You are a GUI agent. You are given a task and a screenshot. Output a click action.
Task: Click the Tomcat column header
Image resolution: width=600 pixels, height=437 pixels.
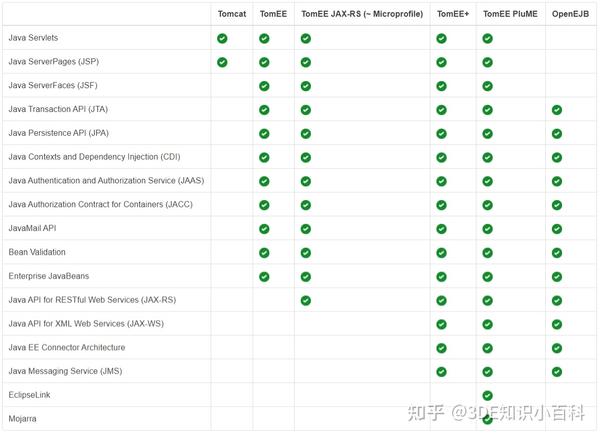(x=232, y=14)
